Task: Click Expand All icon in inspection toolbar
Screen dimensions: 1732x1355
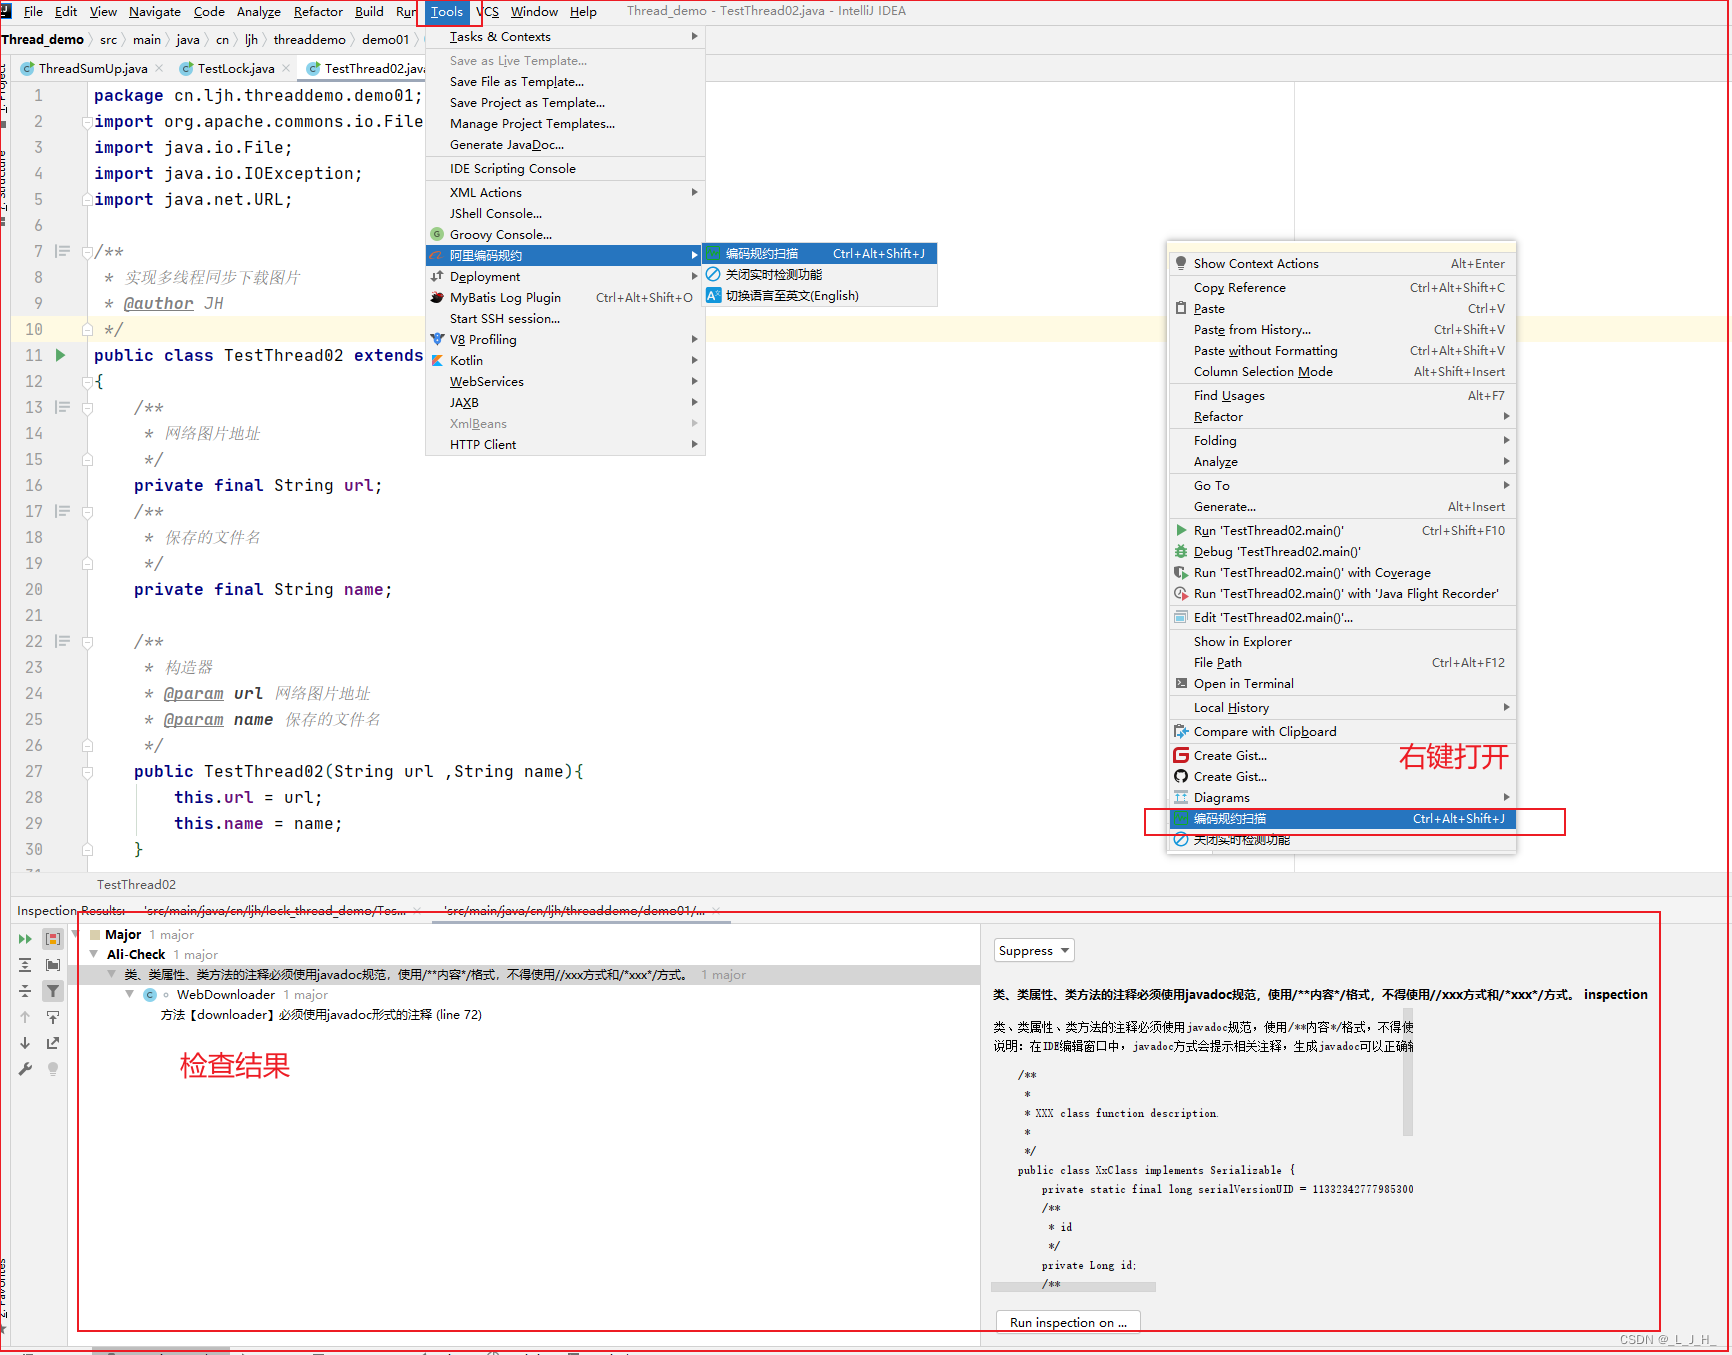Action: 25,965
